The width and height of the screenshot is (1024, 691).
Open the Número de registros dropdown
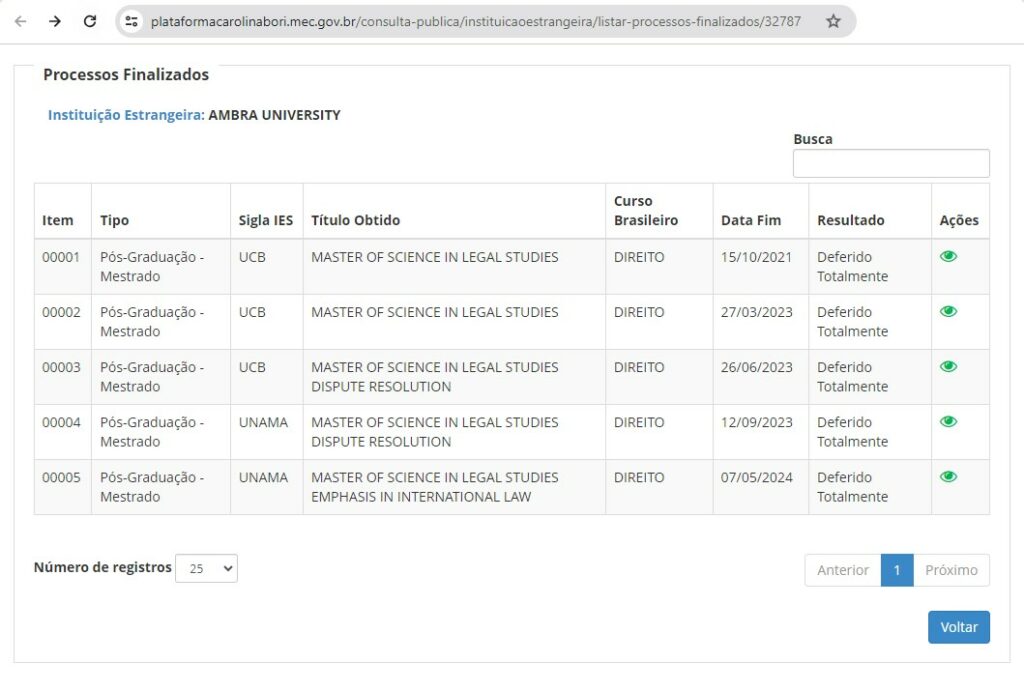[206, 568]
